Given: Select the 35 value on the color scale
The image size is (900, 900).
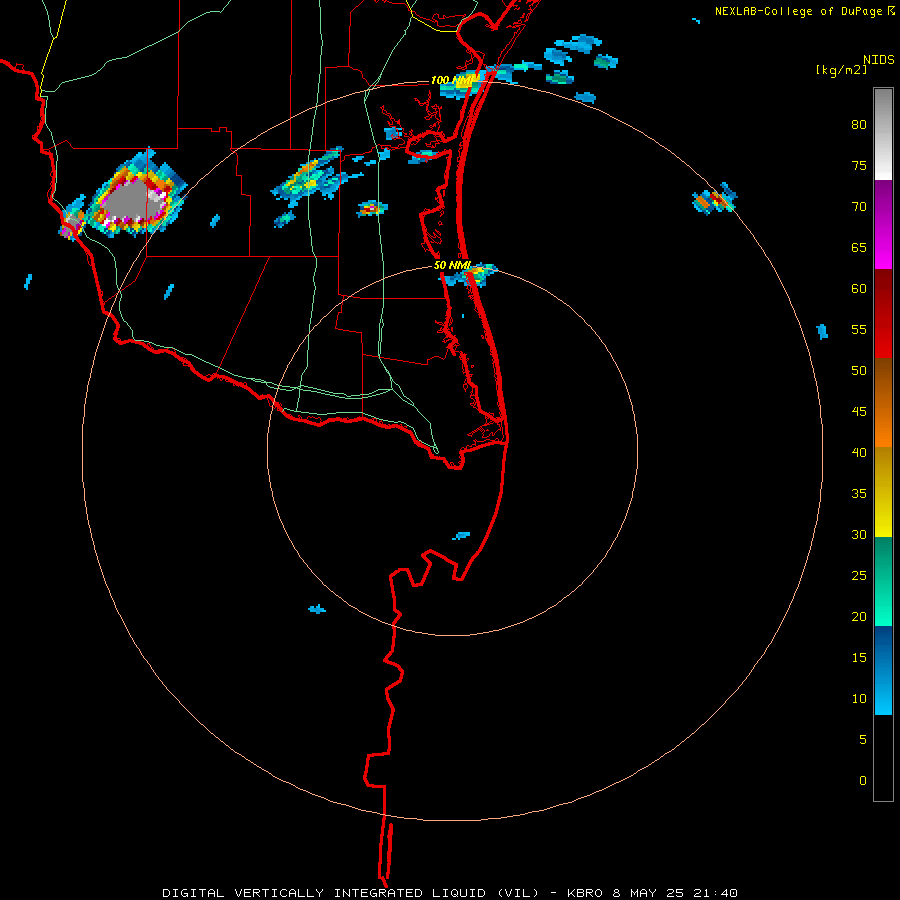Looking at the screenshot, I should 859,494.
